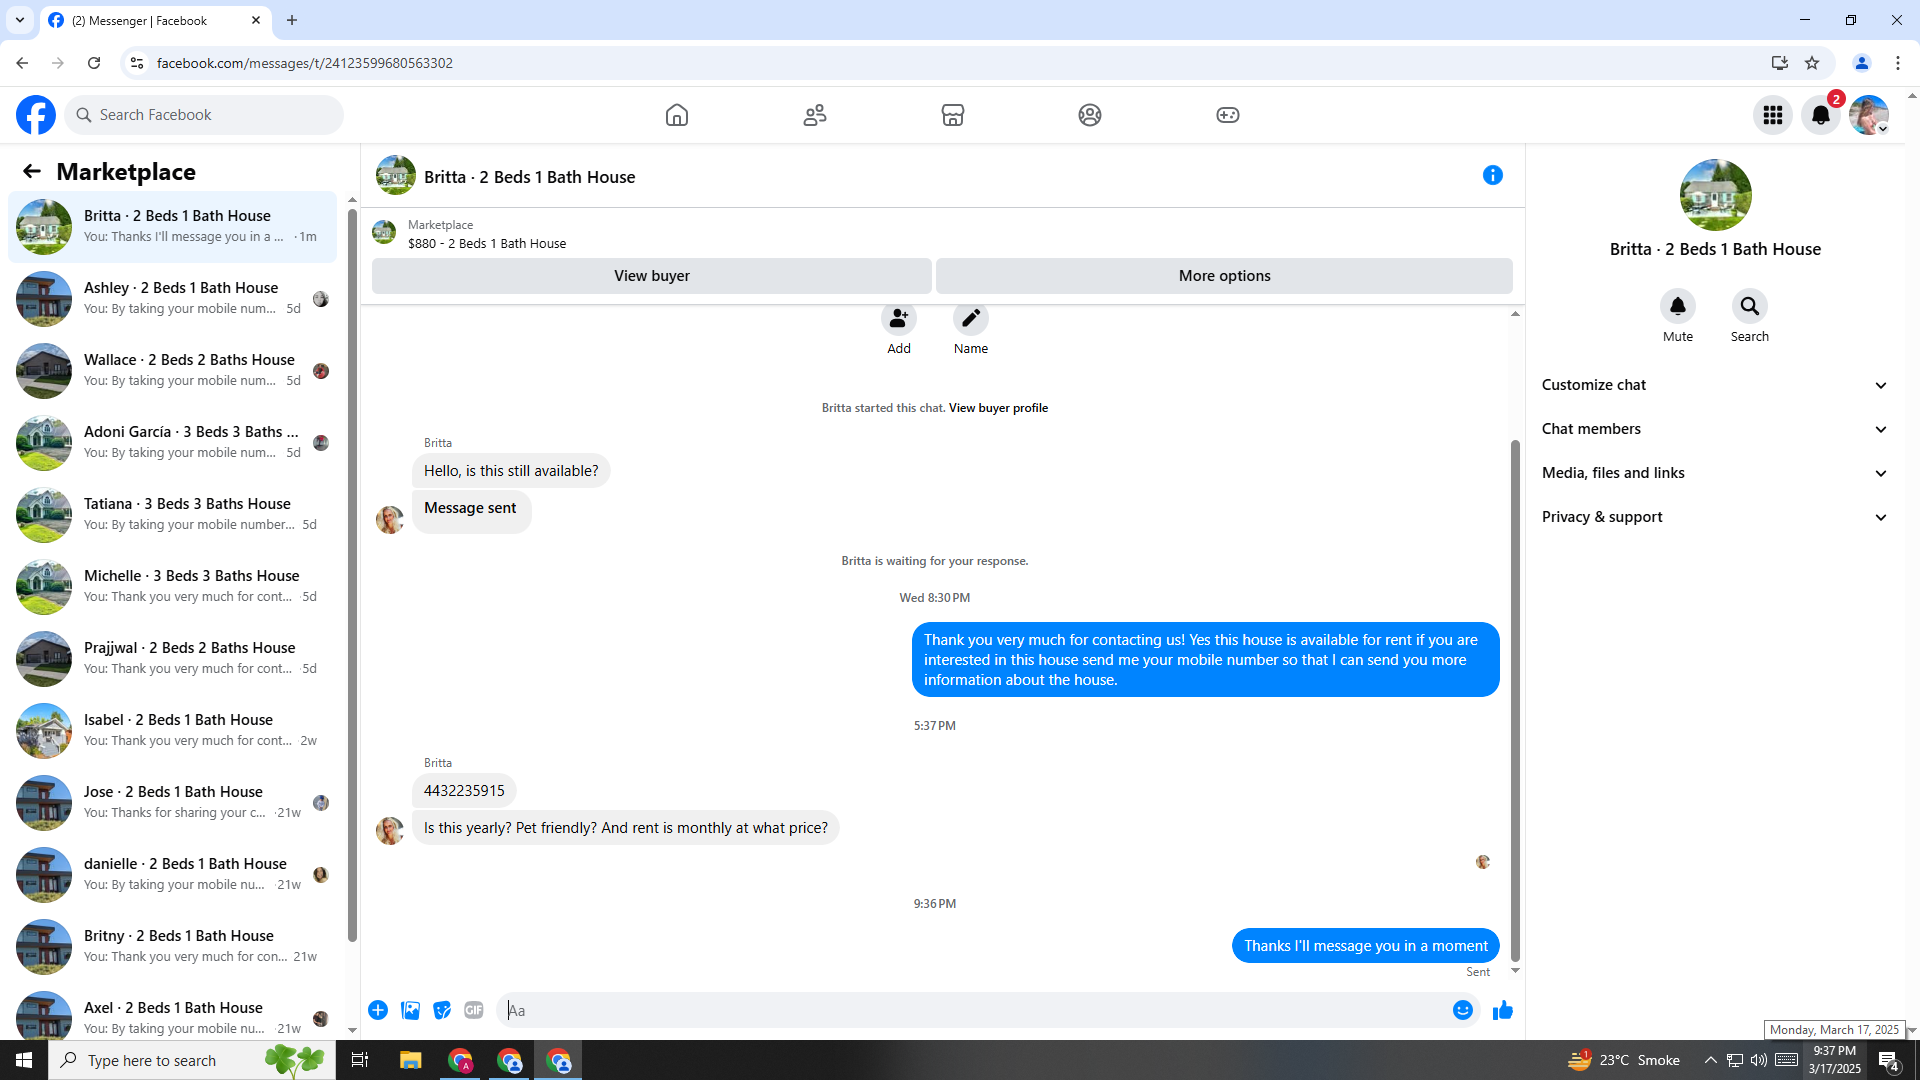Expand the Chat members section

1715,429
